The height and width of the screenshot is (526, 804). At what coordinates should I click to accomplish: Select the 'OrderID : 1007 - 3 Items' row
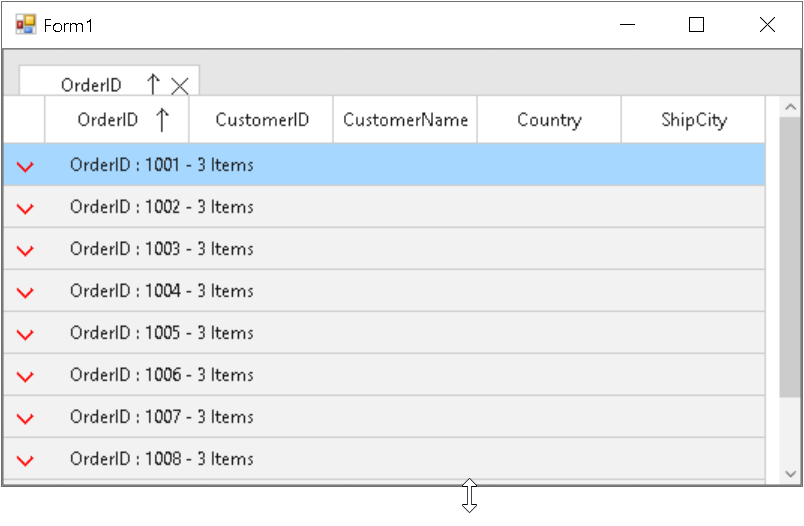point(384,417)
